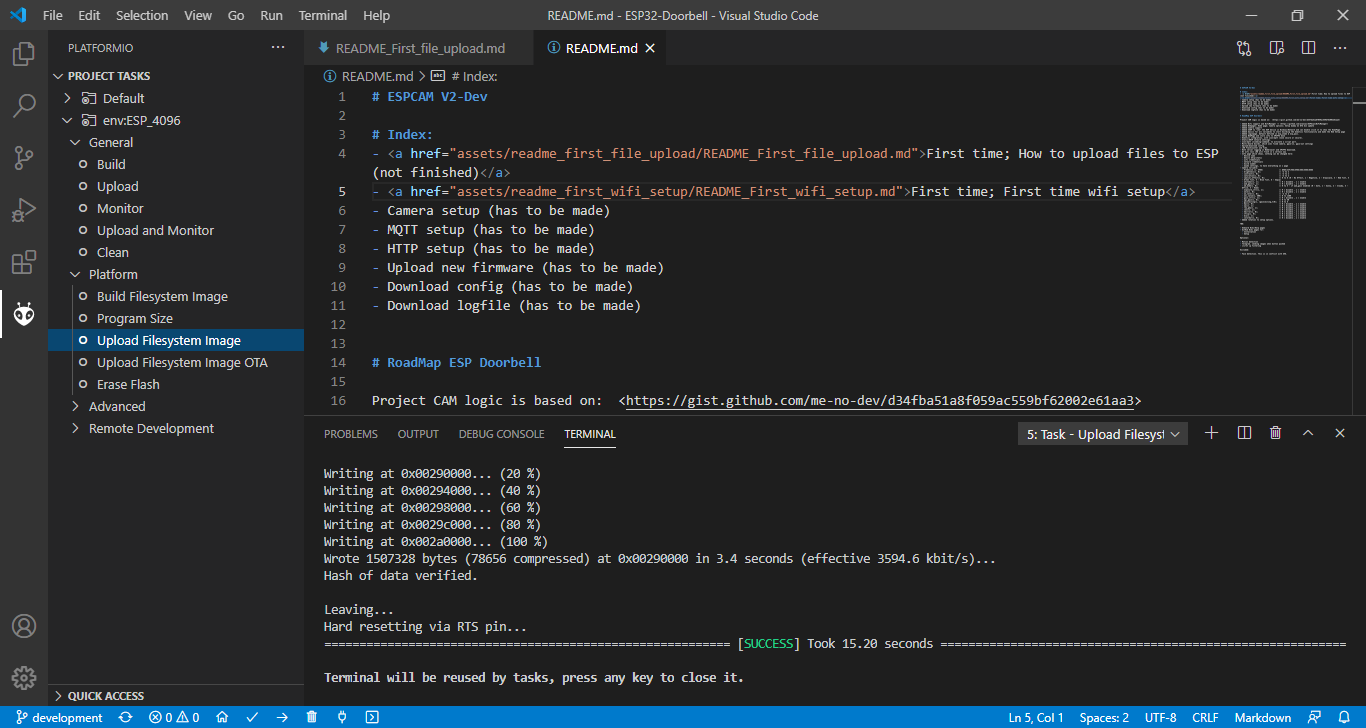Split the terminal panel
Screen dimensions: 1366x728
(1244, 433)
